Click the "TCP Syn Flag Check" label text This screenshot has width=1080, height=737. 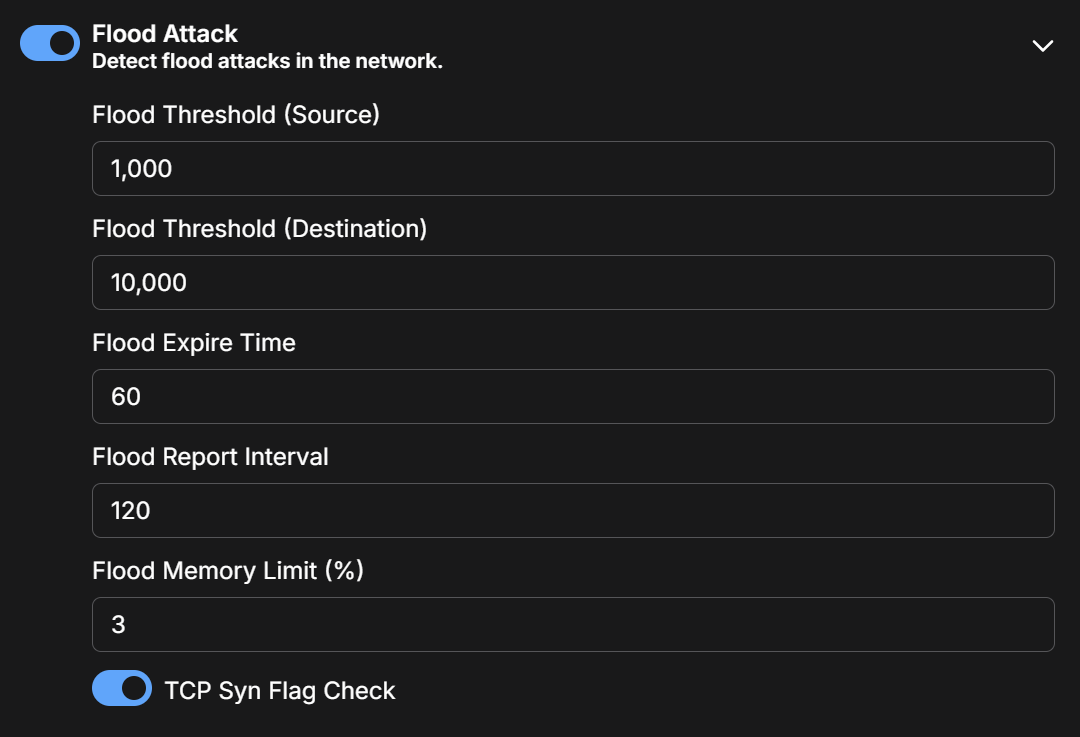[x=280, y=691]
